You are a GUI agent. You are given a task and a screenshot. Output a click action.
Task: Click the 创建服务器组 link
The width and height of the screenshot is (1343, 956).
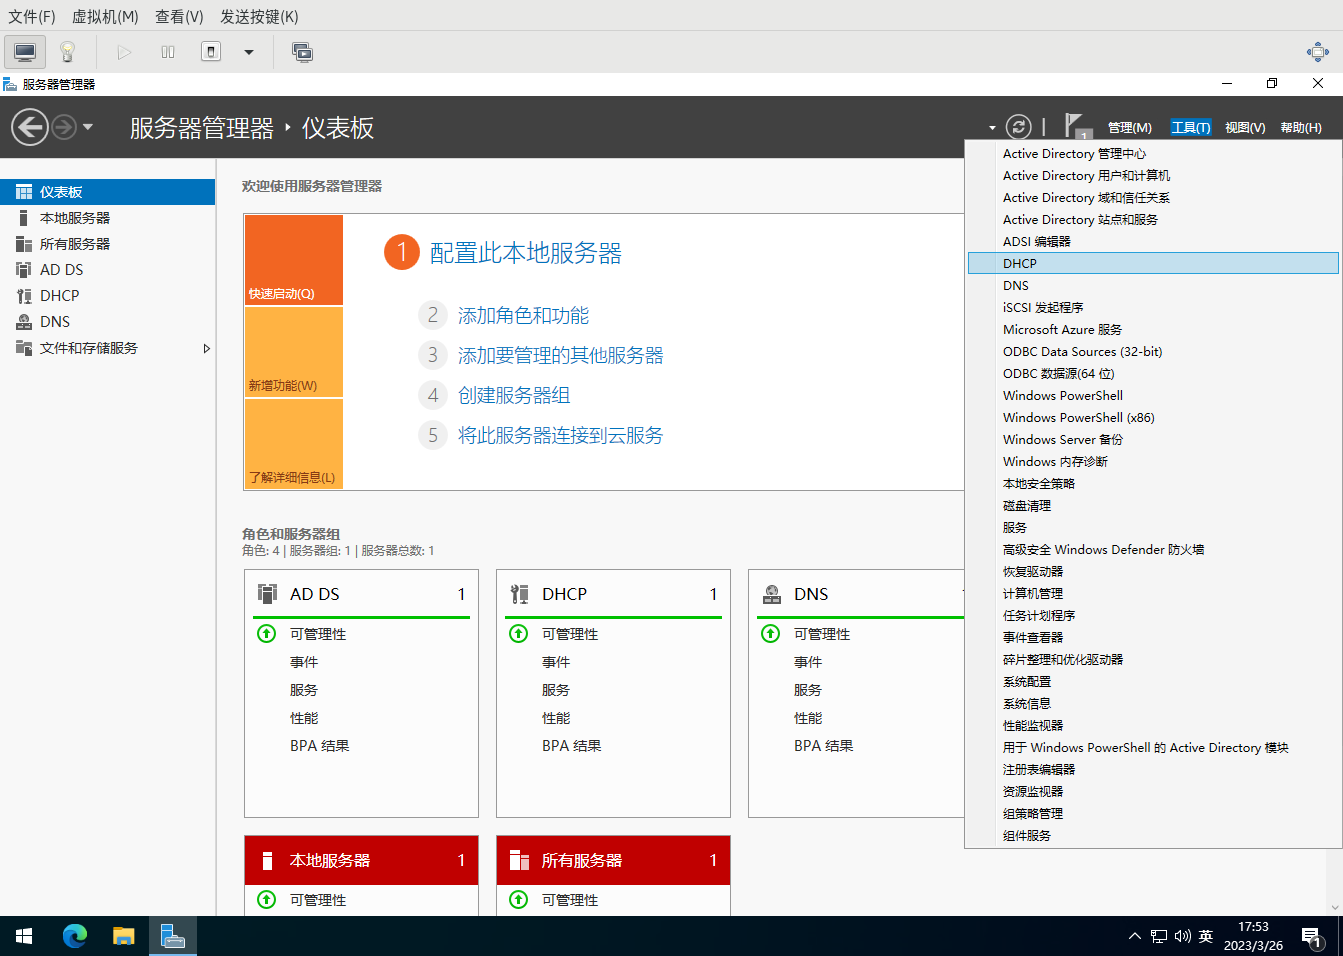pos(514,396)
